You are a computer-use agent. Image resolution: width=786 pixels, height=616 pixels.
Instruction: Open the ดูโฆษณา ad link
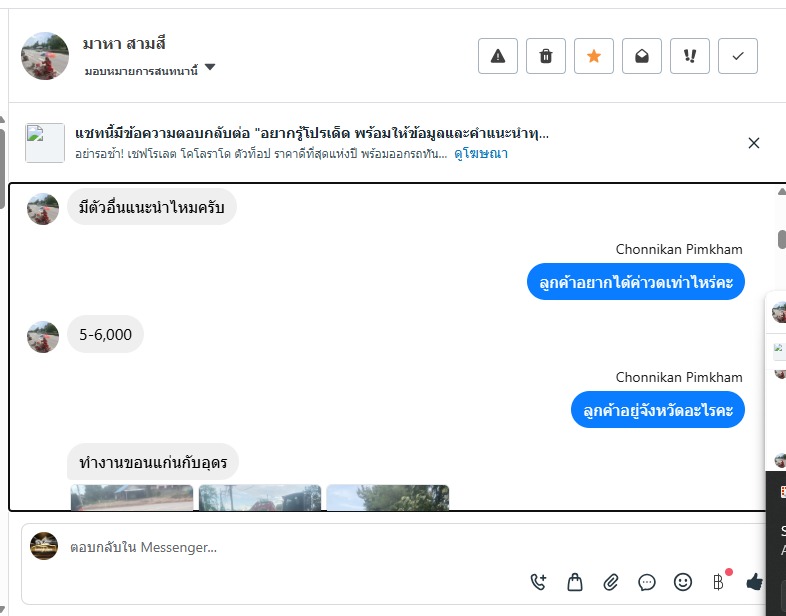click(481, 153)
